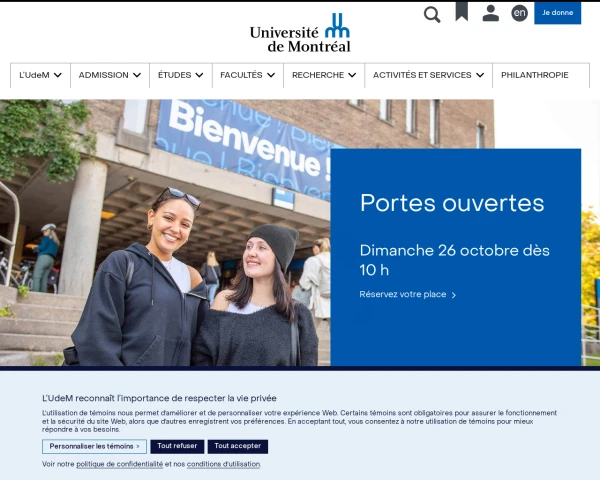Expand the Facultés menu
600x480 pixels.
[248, 75]
